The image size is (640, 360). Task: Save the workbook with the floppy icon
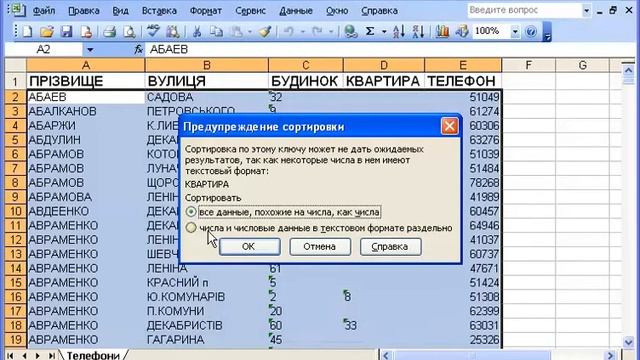[x=67, y=31]
